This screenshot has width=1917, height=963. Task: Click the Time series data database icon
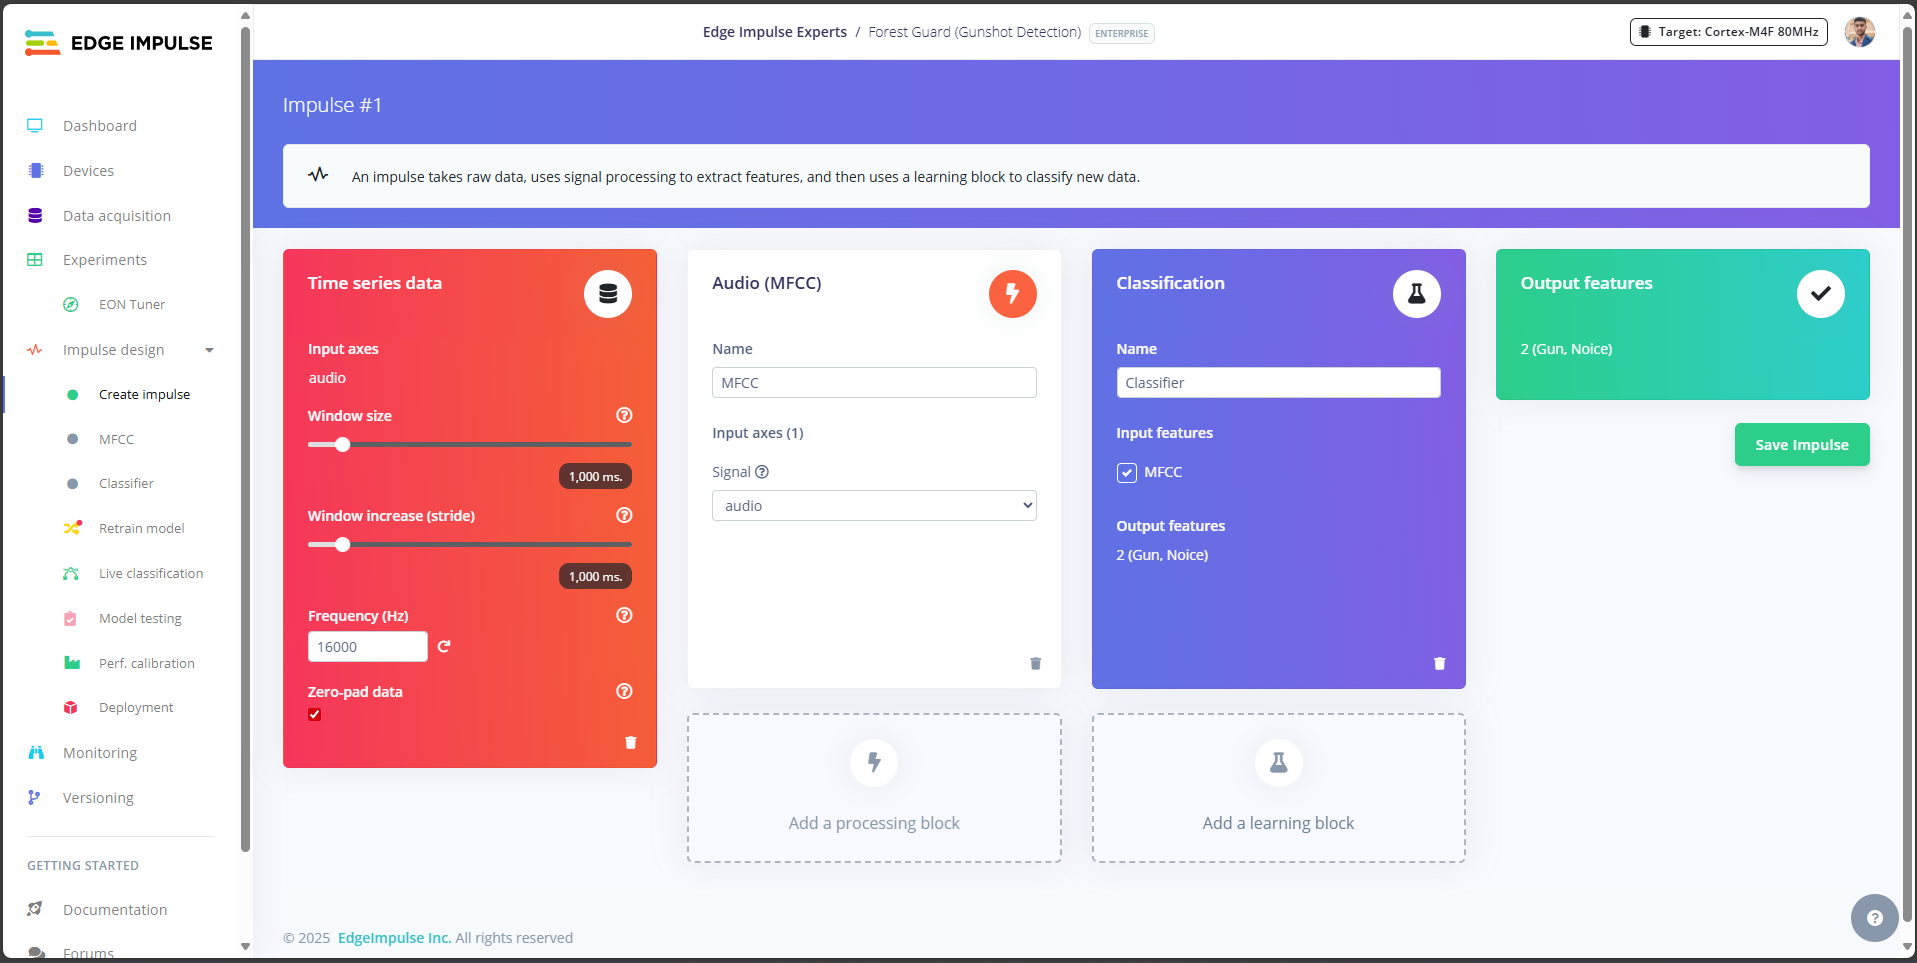[x=608, y=294]
